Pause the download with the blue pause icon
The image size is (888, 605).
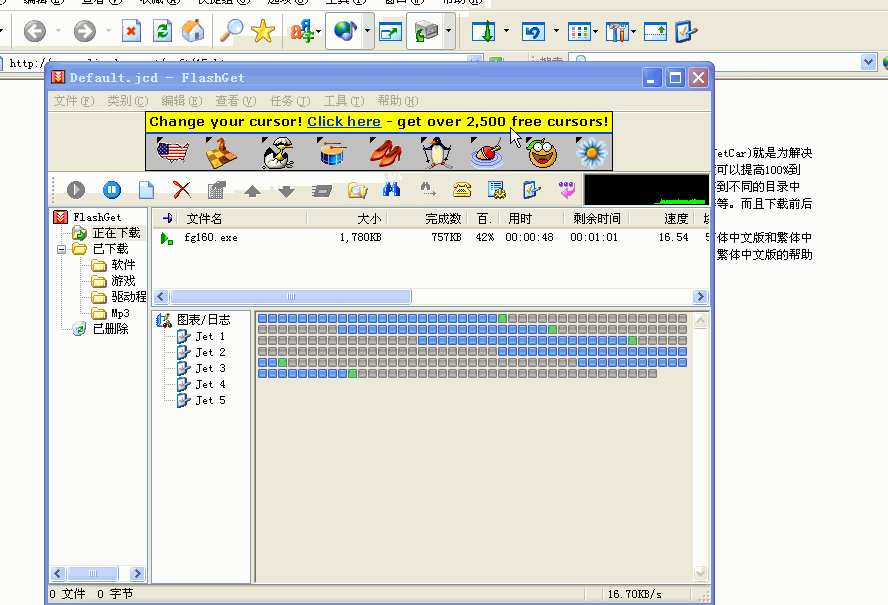click(x=112, y=190)
